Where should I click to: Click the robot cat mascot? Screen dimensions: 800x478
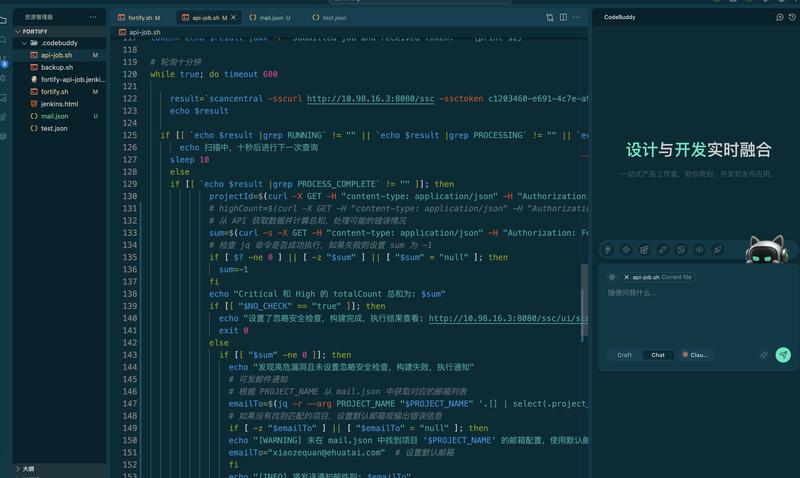pos(767,249)
